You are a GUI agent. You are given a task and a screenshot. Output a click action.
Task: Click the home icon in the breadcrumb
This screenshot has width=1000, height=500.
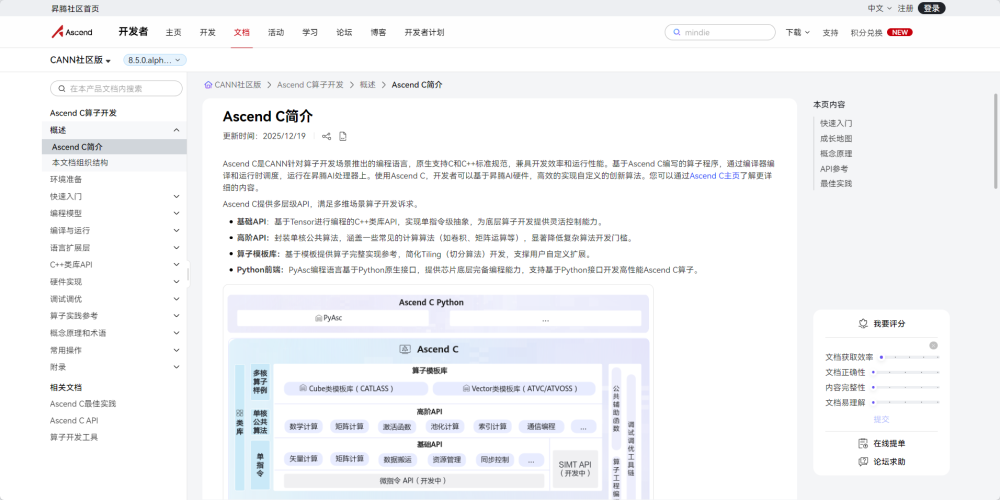pos(208,84)
